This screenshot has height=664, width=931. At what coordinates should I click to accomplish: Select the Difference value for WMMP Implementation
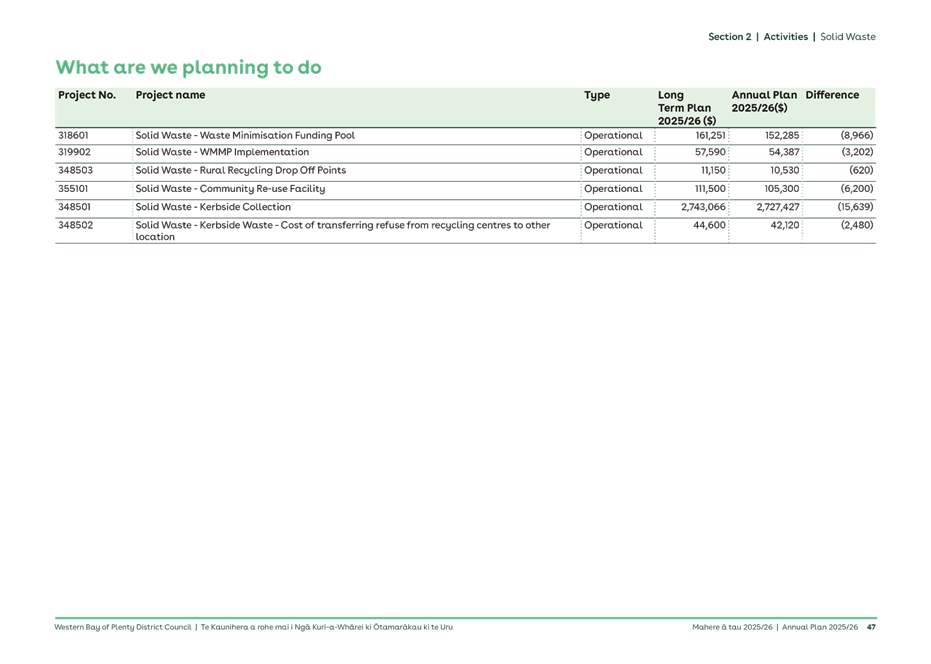pyautogui.click(x=860, y=151)
